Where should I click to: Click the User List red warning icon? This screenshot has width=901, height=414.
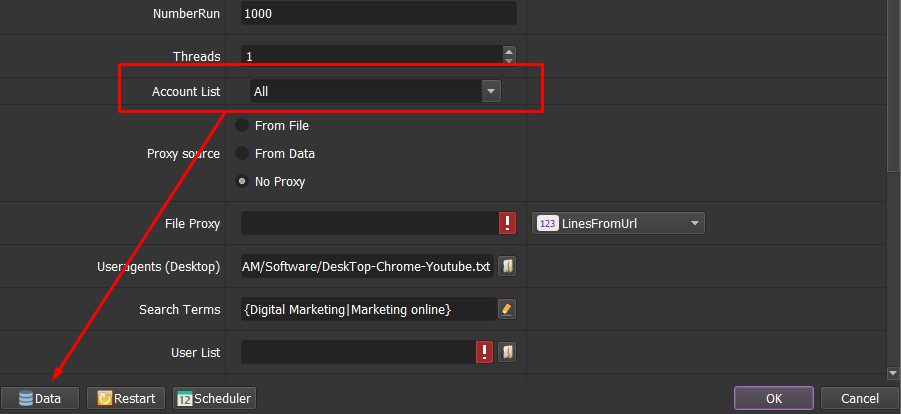pos(485,352)
